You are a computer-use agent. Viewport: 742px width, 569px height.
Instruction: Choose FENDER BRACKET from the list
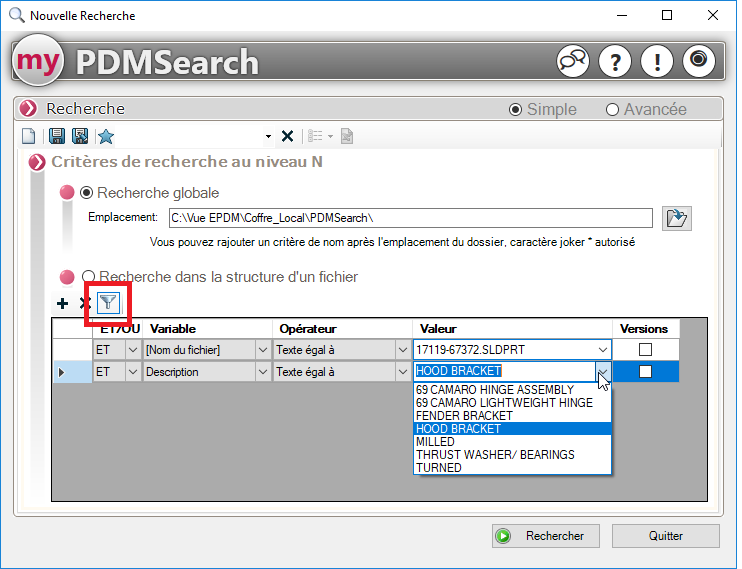coord(464,415)
